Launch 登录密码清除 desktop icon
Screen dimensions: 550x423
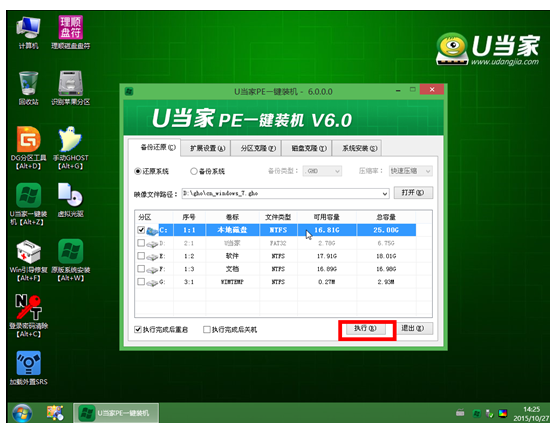click(x=28, y=316)
